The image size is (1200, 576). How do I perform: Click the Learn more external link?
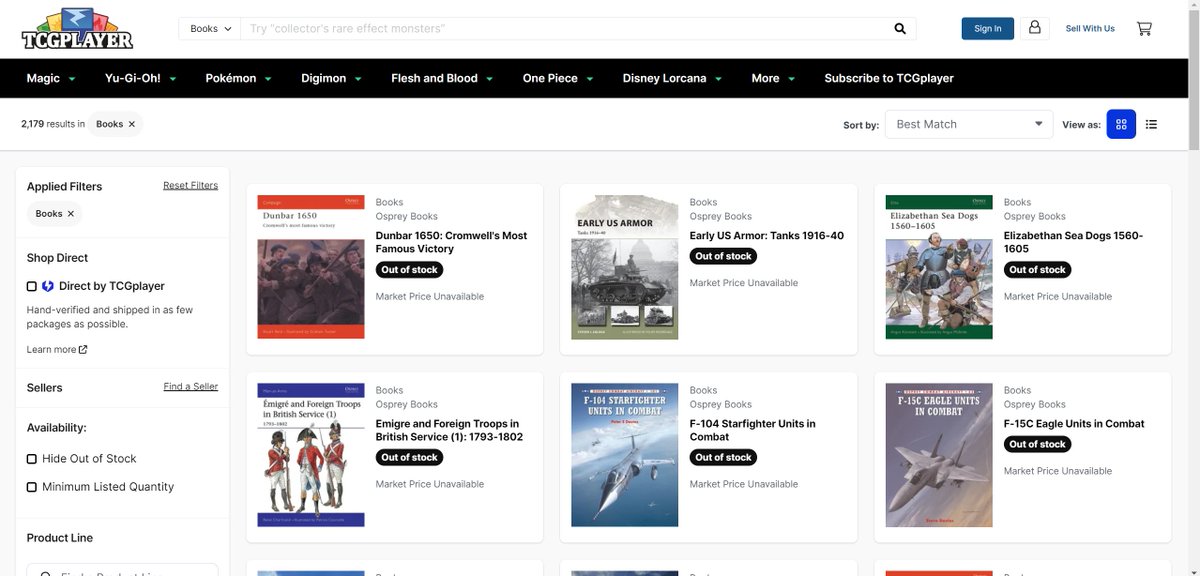(x=57, y=349)
